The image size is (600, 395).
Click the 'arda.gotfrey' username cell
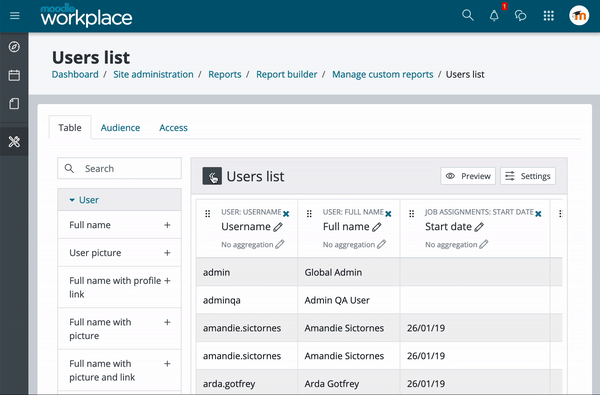point(247,384)
